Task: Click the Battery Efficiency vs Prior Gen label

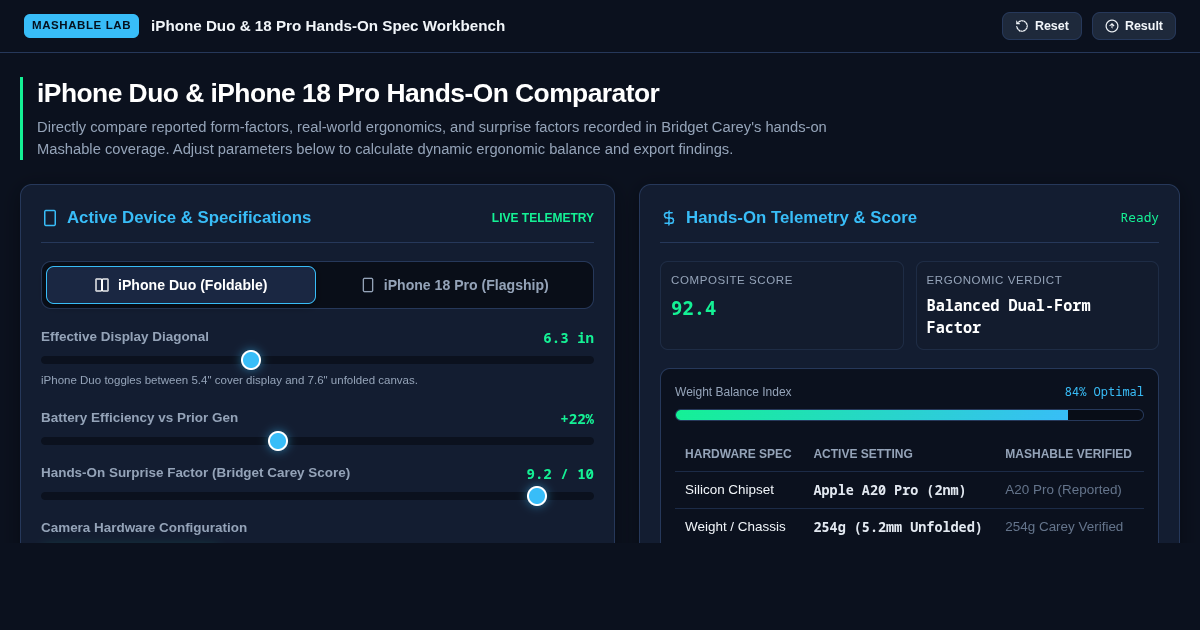Action: point(139,418)
